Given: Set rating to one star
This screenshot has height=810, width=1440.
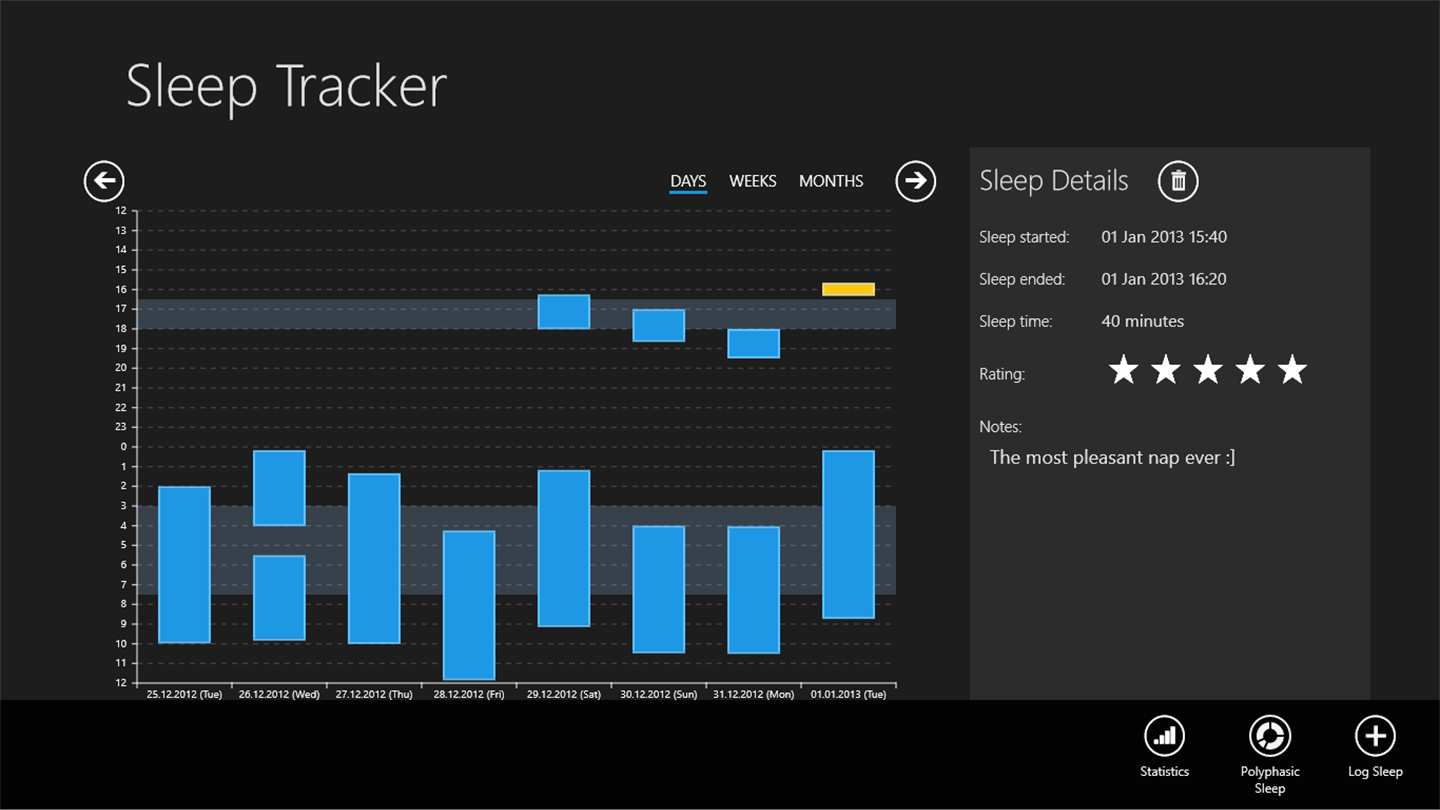Looking at the screenshot, I should coord(1124,370).
